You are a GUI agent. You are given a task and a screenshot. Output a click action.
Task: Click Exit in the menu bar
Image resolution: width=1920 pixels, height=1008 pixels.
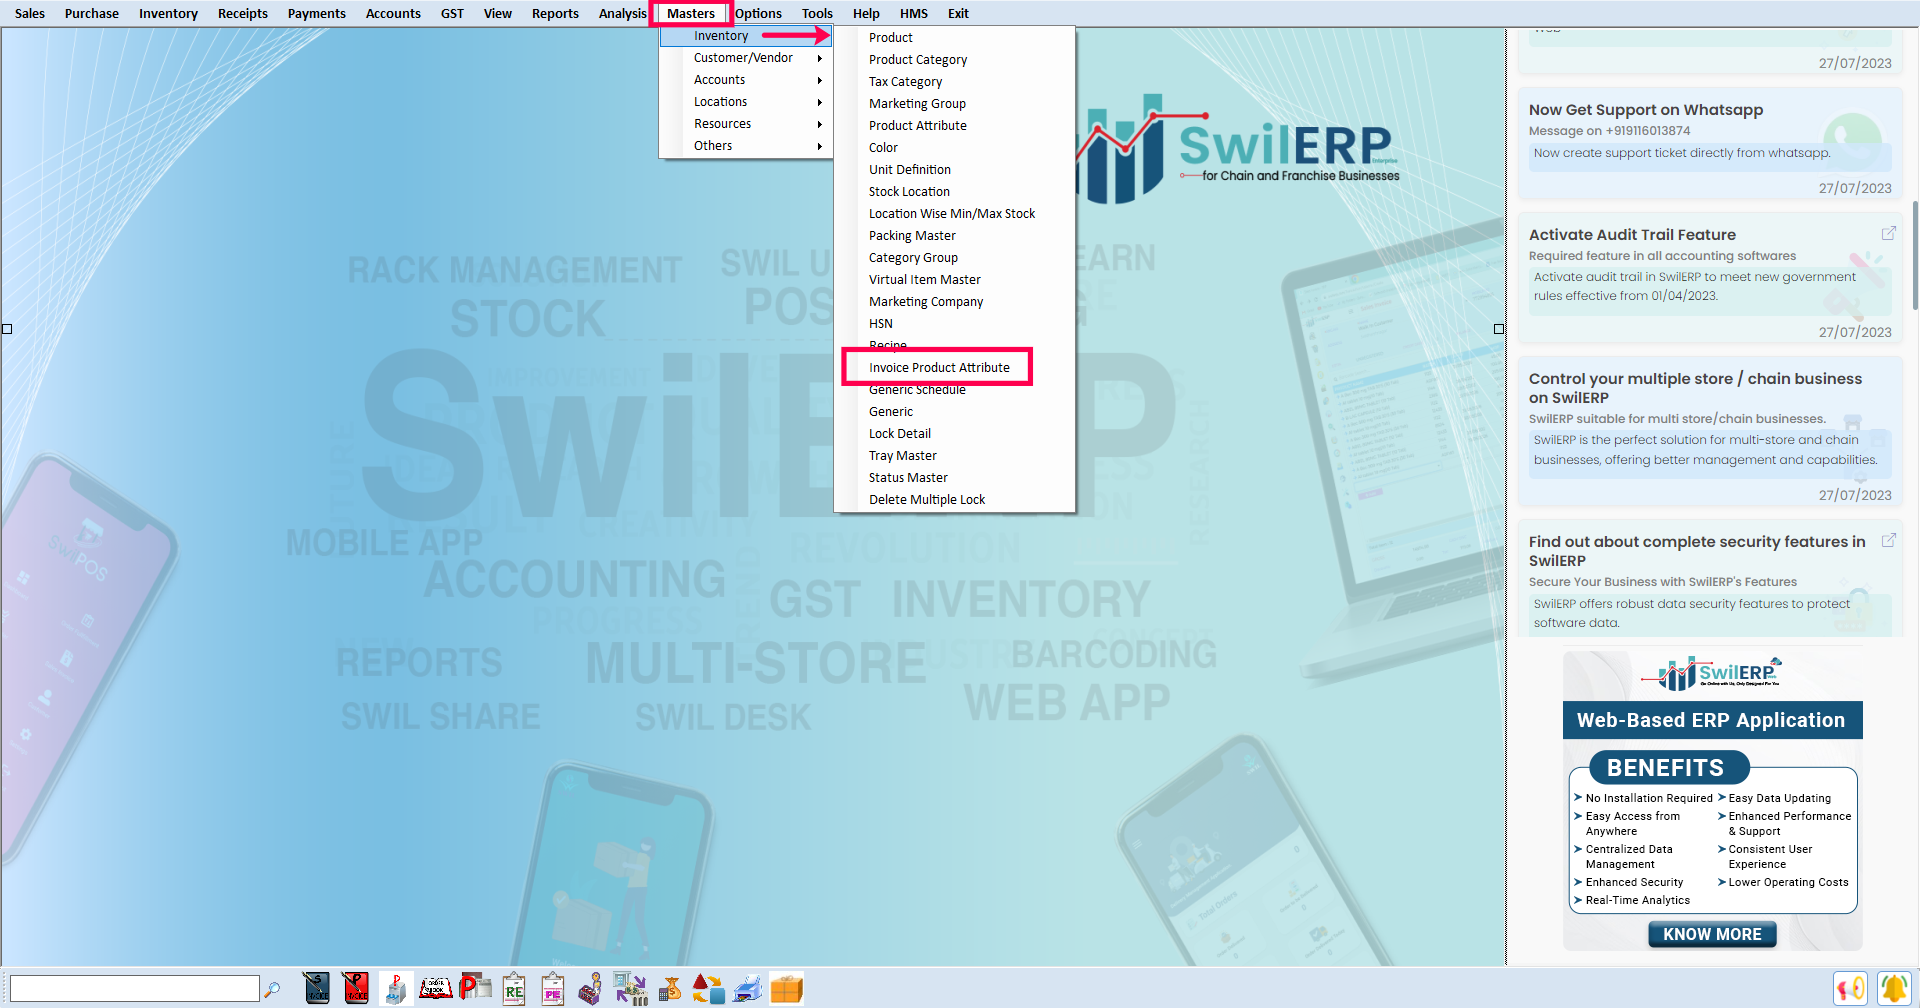tap(958, 13)
